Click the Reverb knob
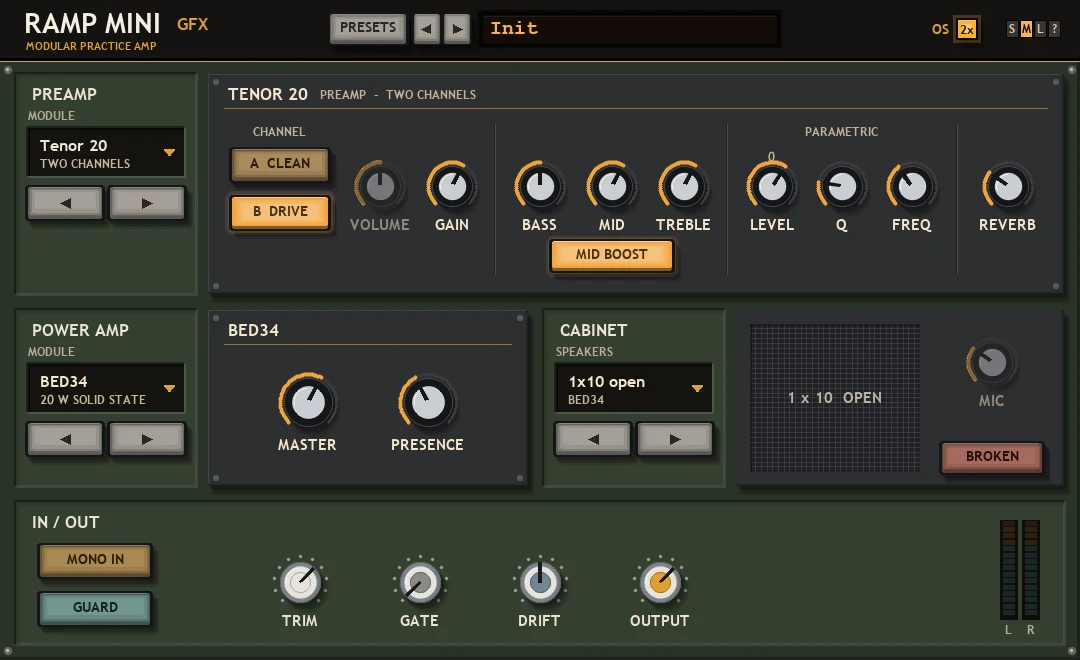The image size is (1080, 660). (1007, 186)
